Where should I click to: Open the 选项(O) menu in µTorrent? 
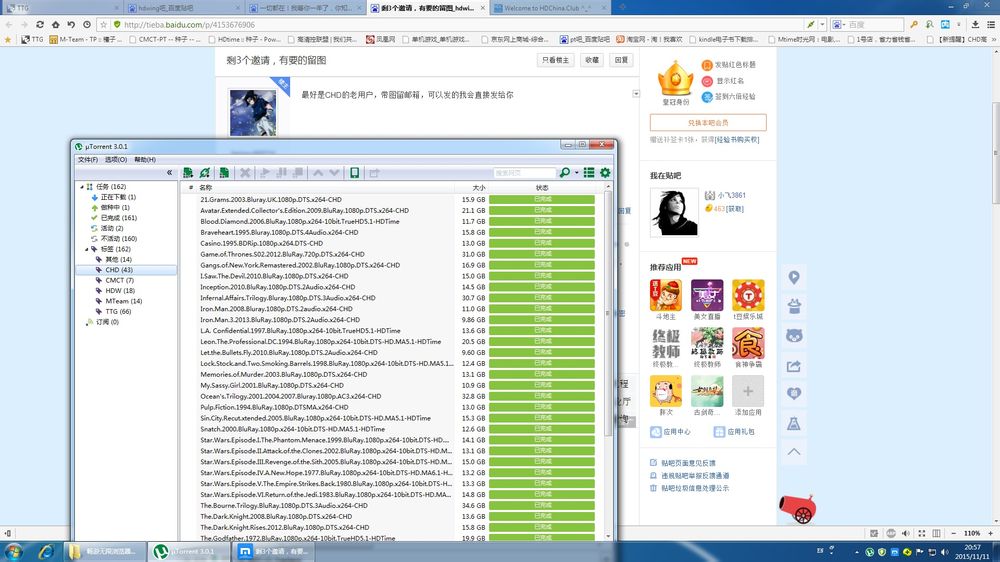[x=116, y=159]
